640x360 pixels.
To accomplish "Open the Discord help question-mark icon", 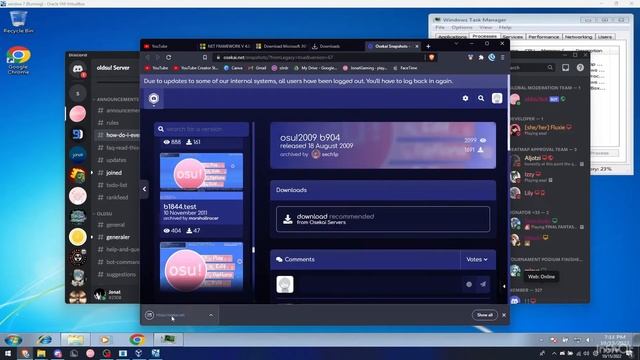I will pyautogui.click(x=580, y=68).
